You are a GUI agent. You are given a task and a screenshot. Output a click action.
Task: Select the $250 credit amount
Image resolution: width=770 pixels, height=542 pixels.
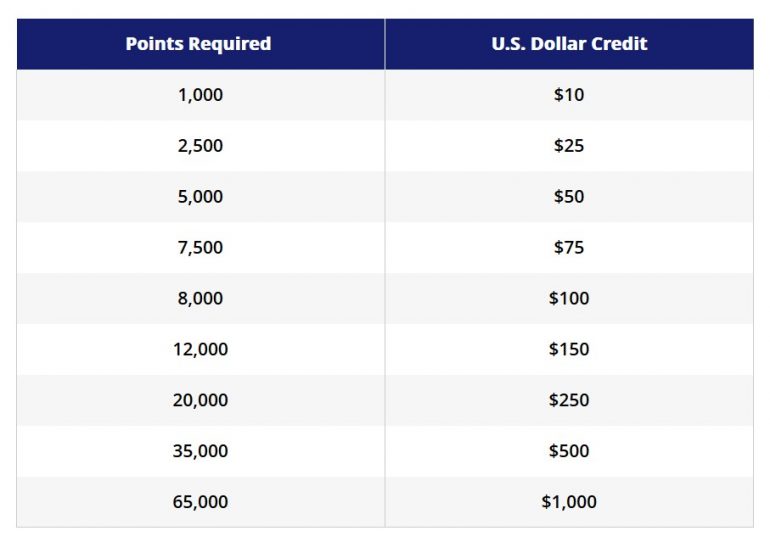pos(569,400)
